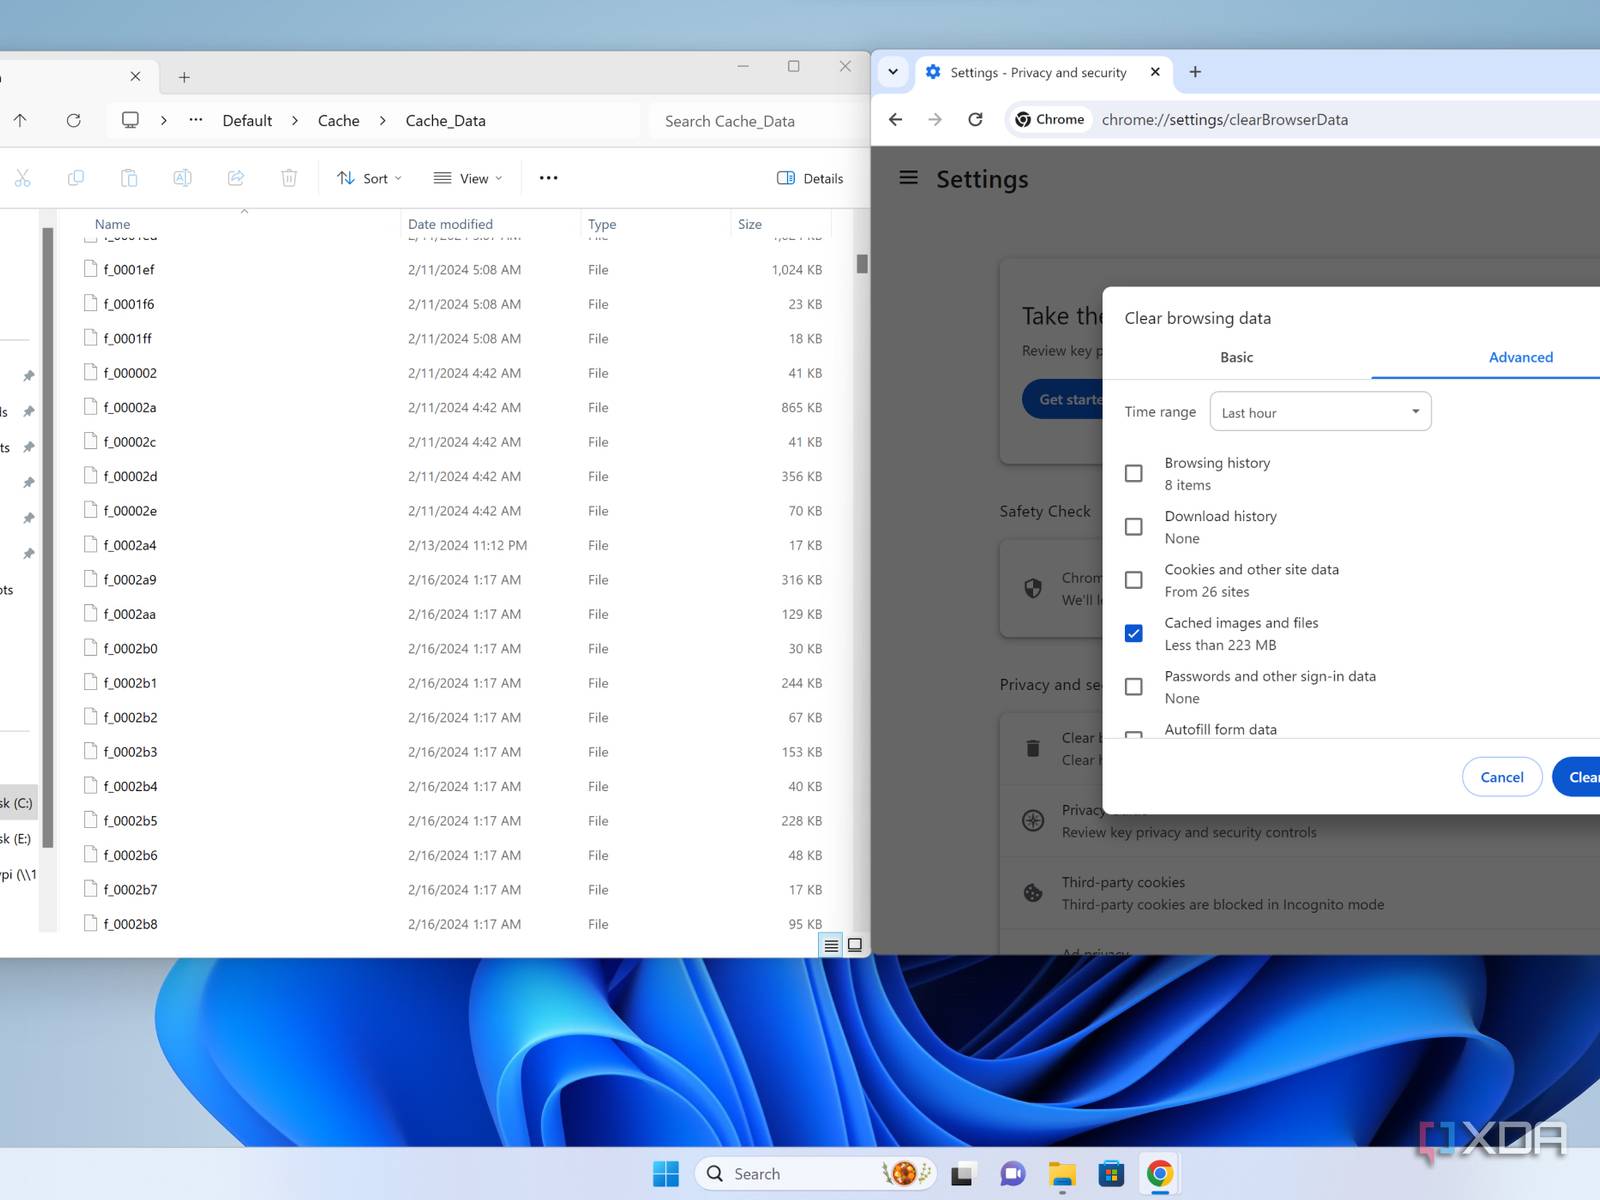
Task: Switch to large thumbnails view icon
Action: [855, 945]
